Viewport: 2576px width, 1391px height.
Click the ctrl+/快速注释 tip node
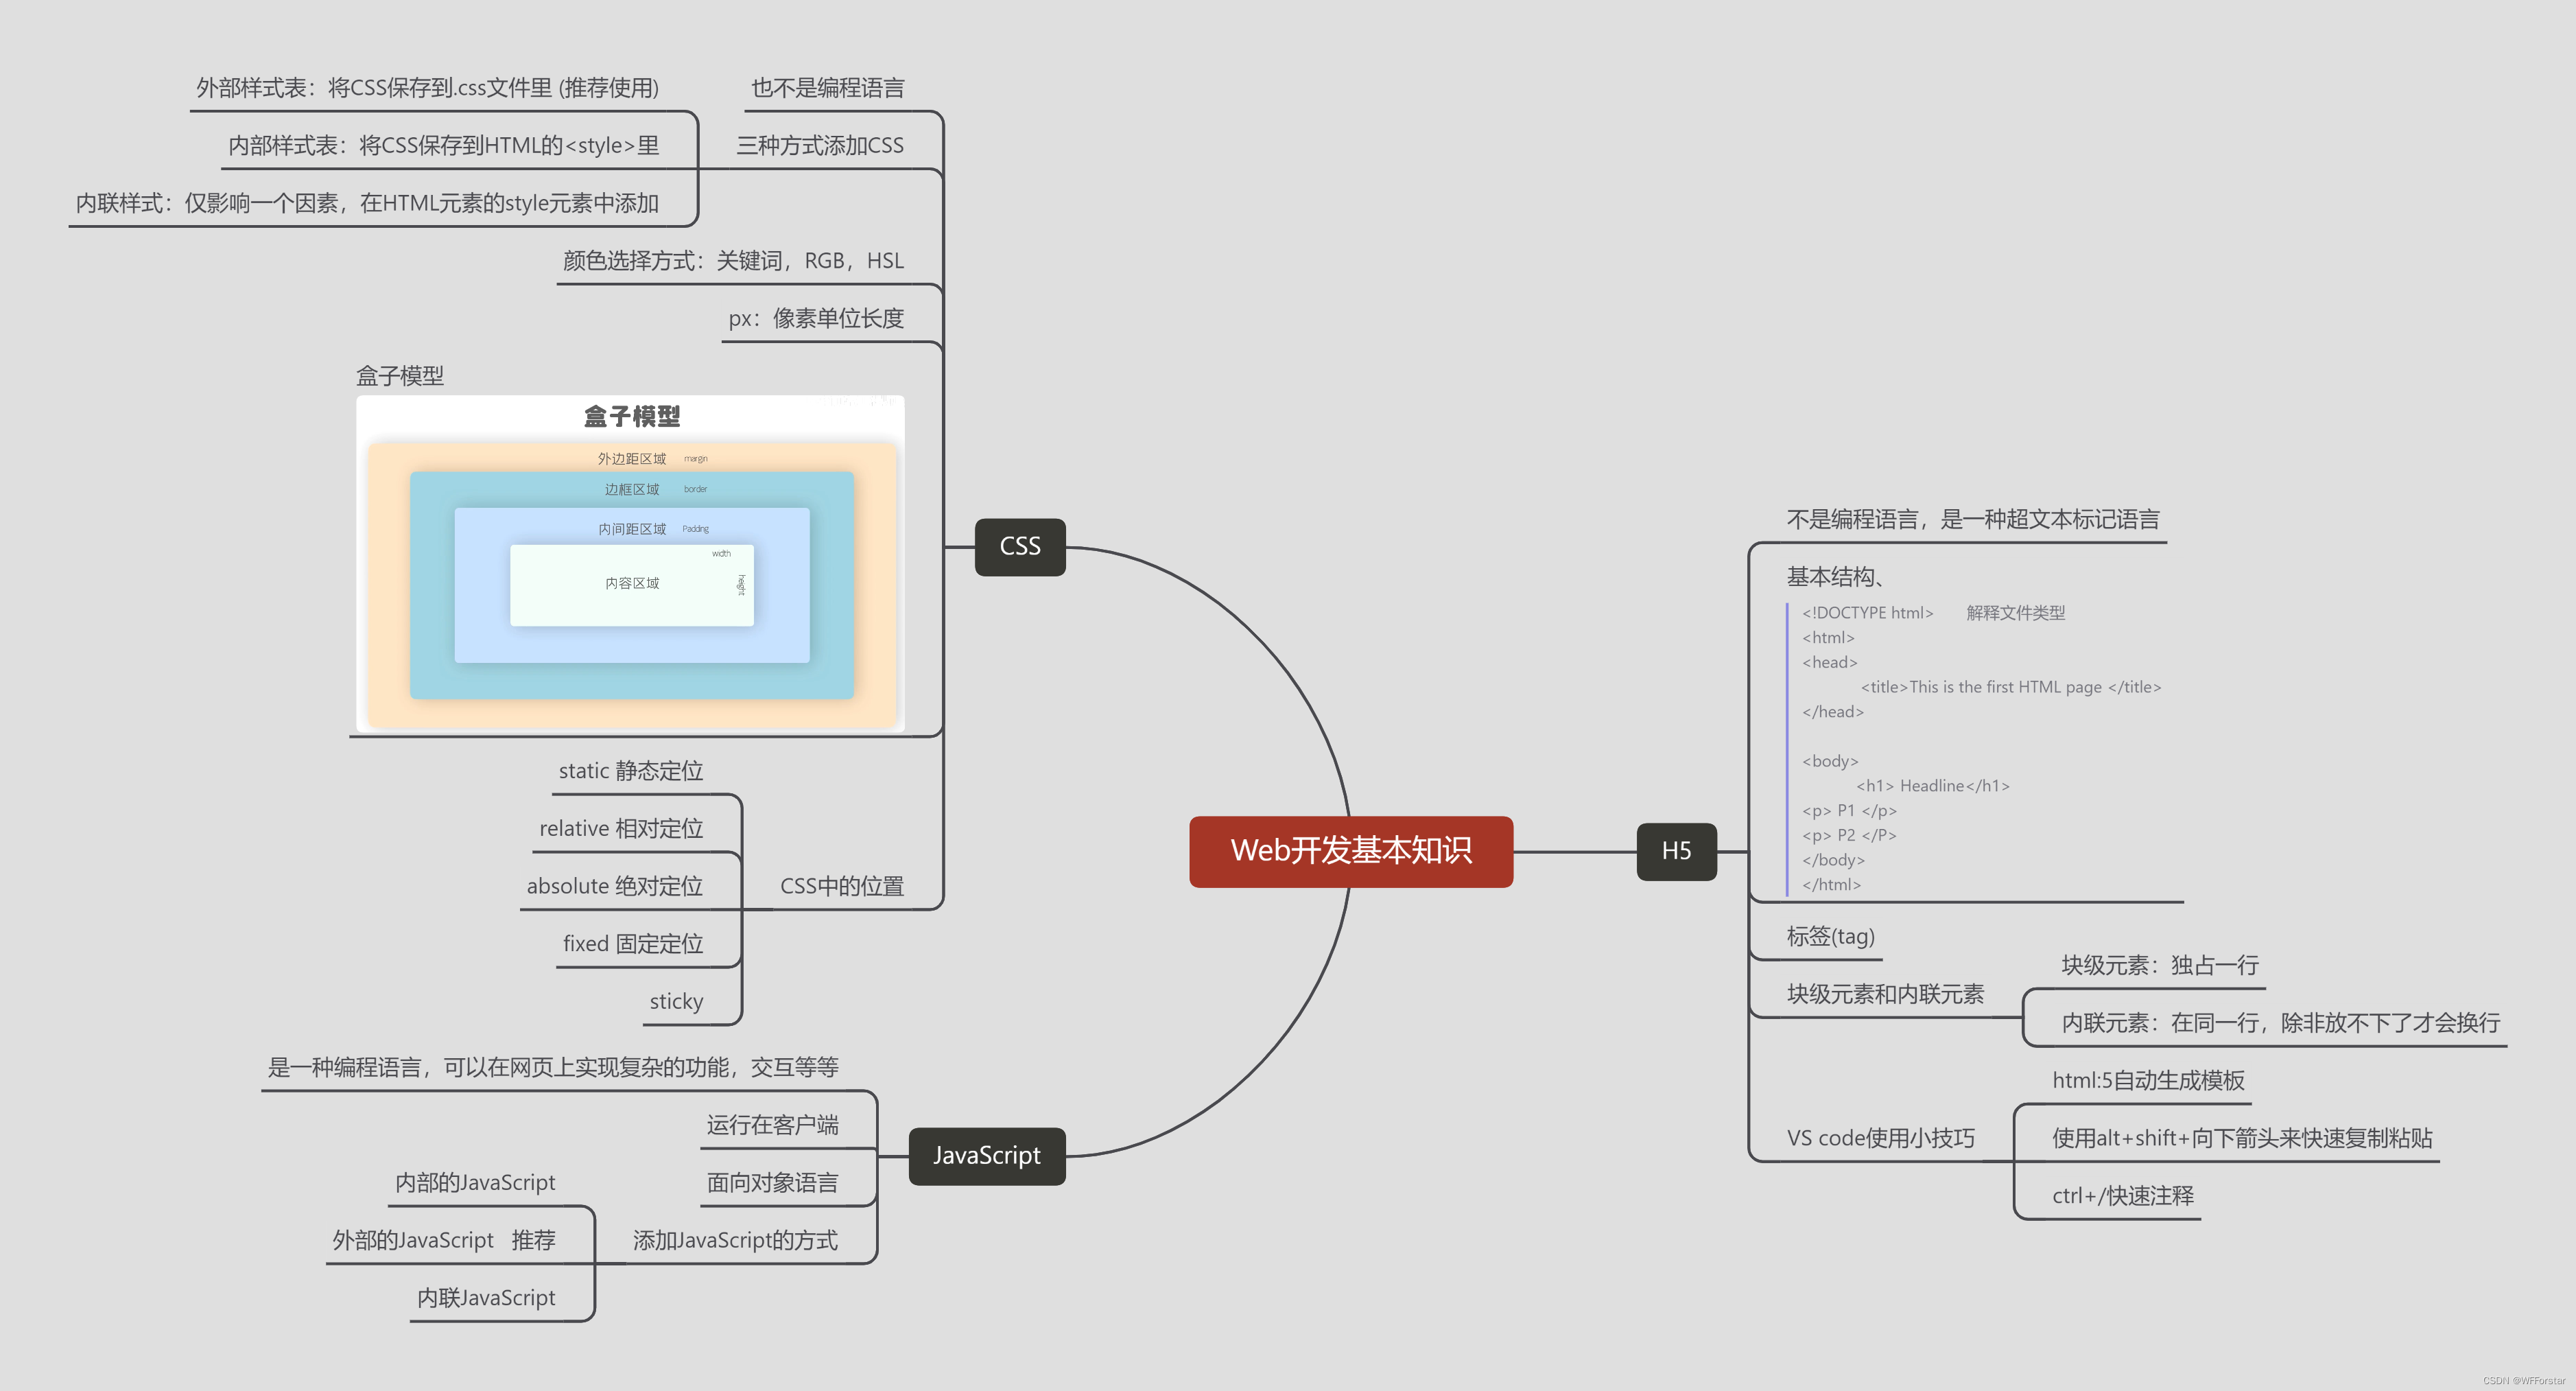pyautogui.click(x=2122, y=1196)
